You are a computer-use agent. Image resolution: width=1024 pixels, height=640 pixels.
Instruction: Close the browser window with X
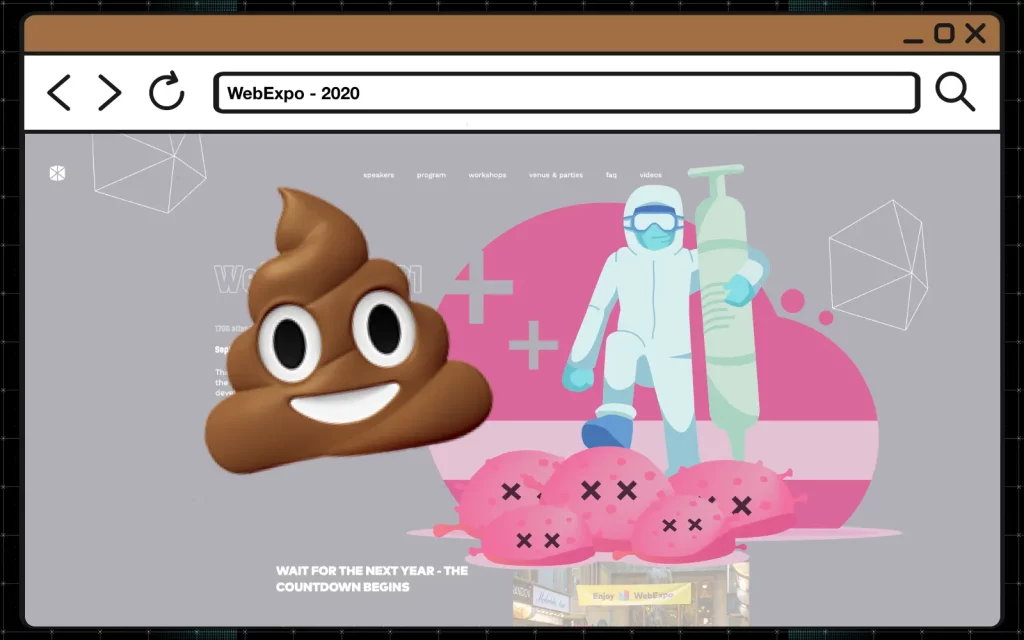(x=975, y=35)
